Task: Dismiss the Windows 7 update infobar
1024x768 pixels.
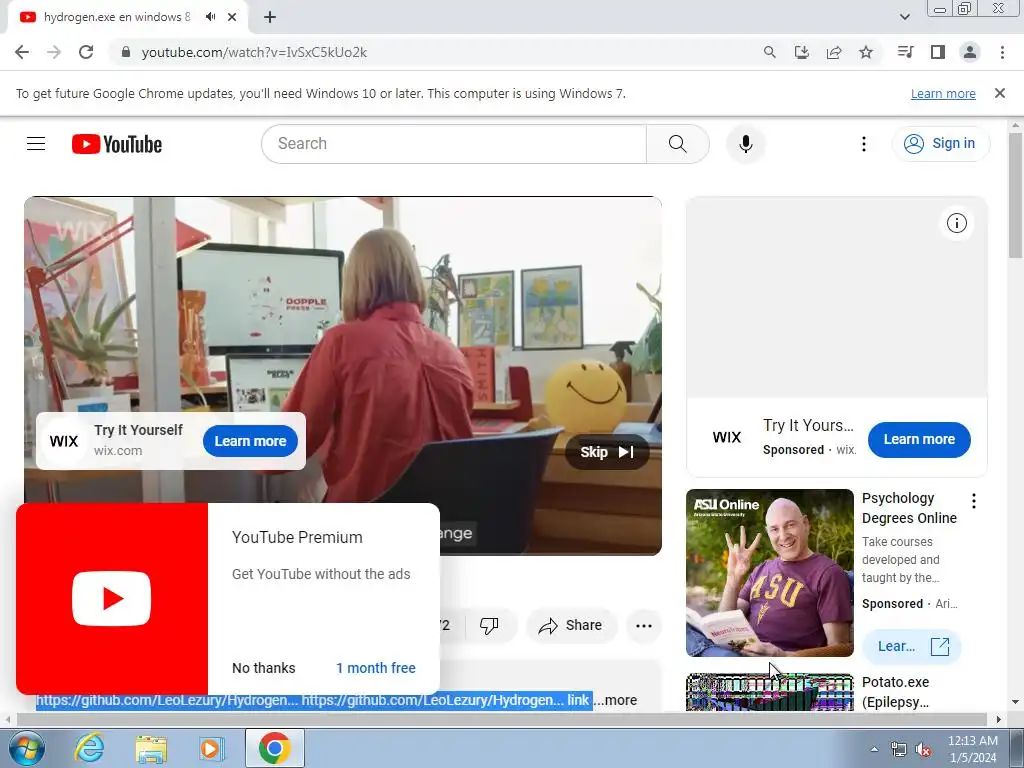Action: [x=999, y=93]
